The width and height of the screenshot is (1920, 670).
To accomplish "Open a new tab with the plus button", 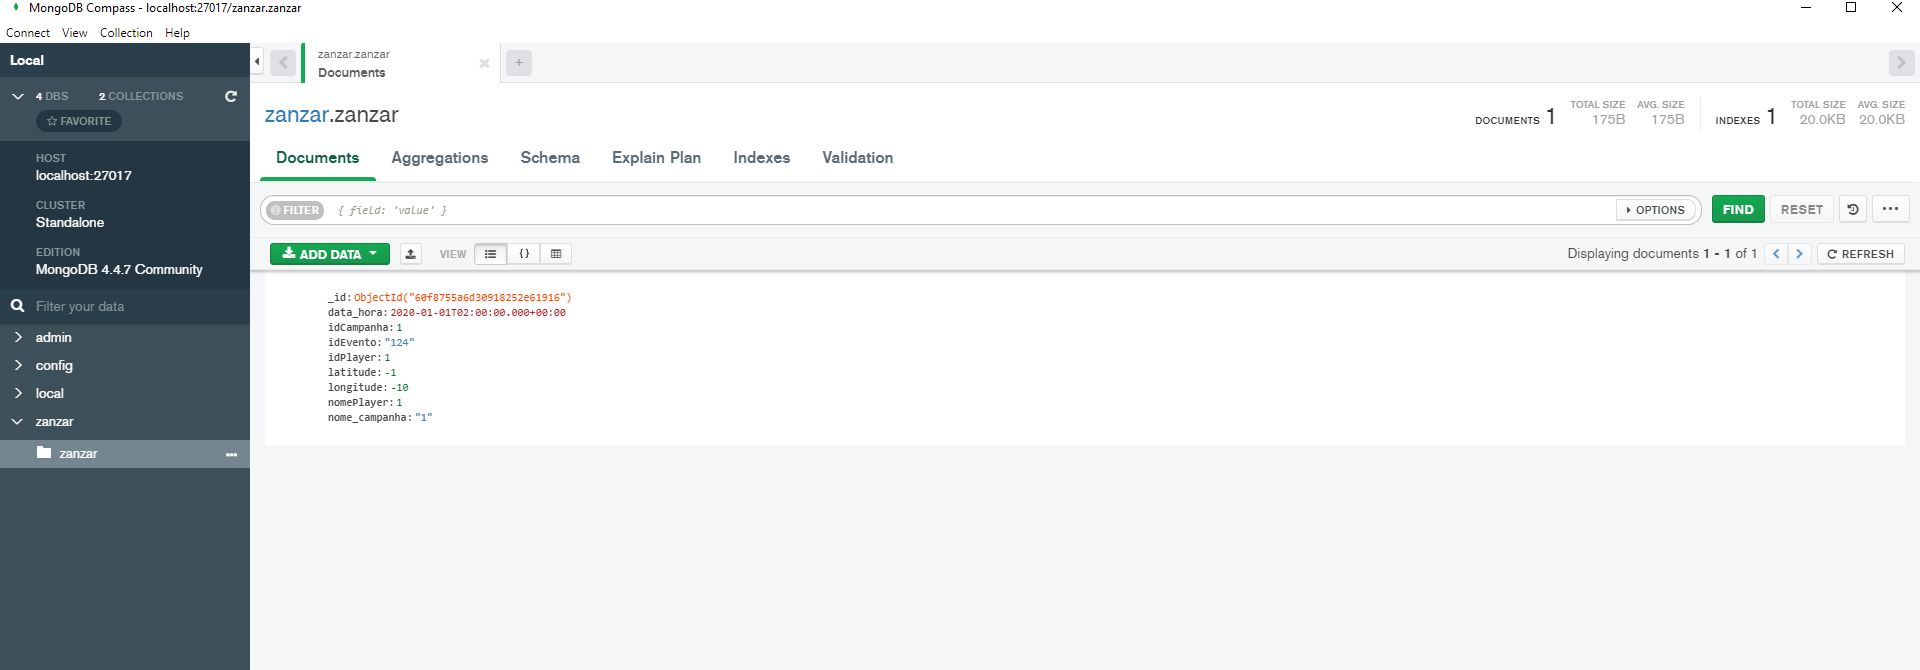I will point(519,63).
